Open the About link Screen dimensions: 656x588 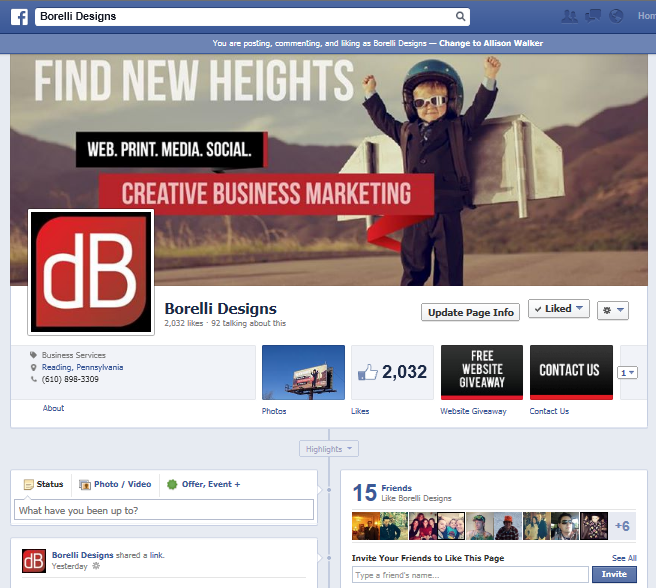tap(54, 408)
